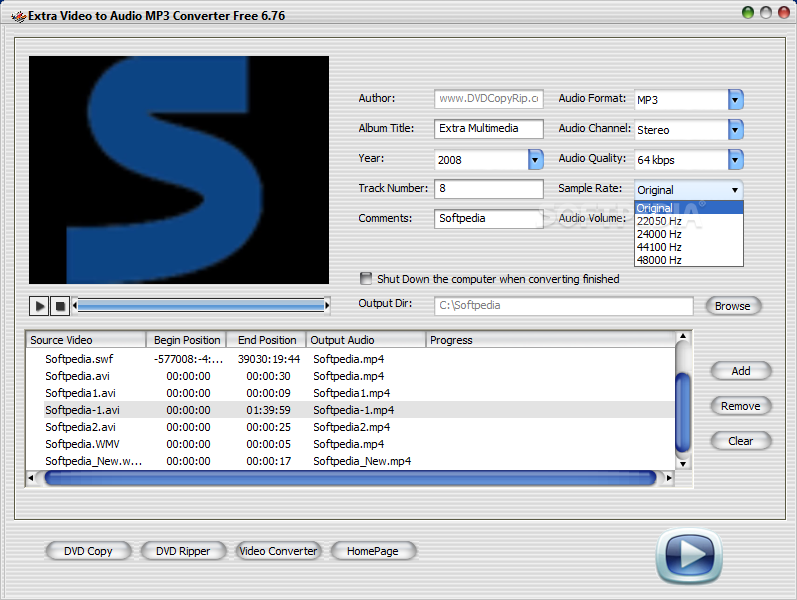Select the Softpedia.swf row

tap(351, 359)
